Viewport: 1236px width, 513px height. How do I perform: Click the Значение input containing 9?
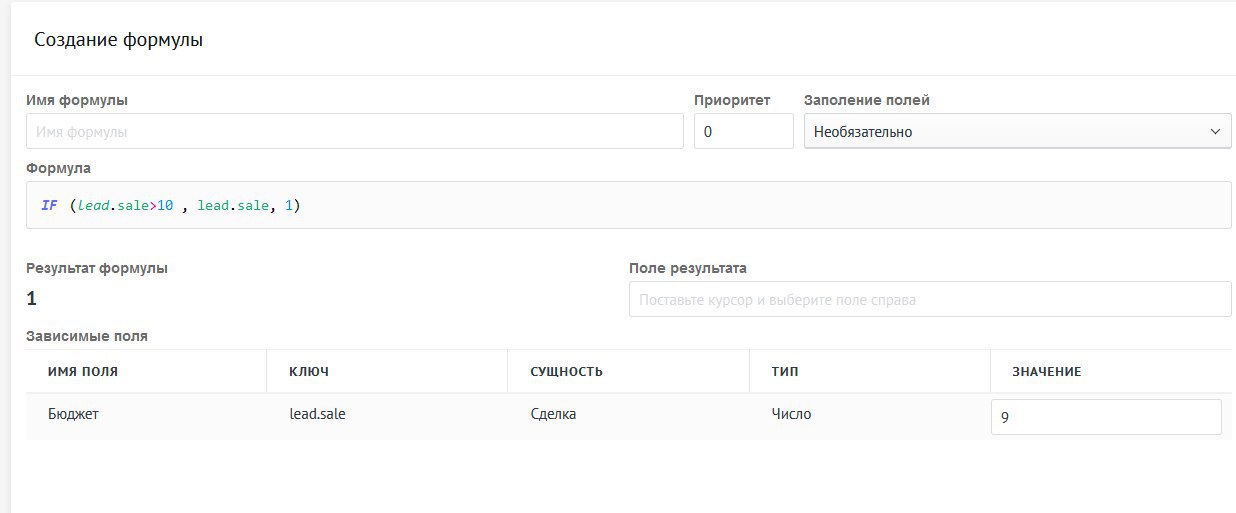[1105, 418]
